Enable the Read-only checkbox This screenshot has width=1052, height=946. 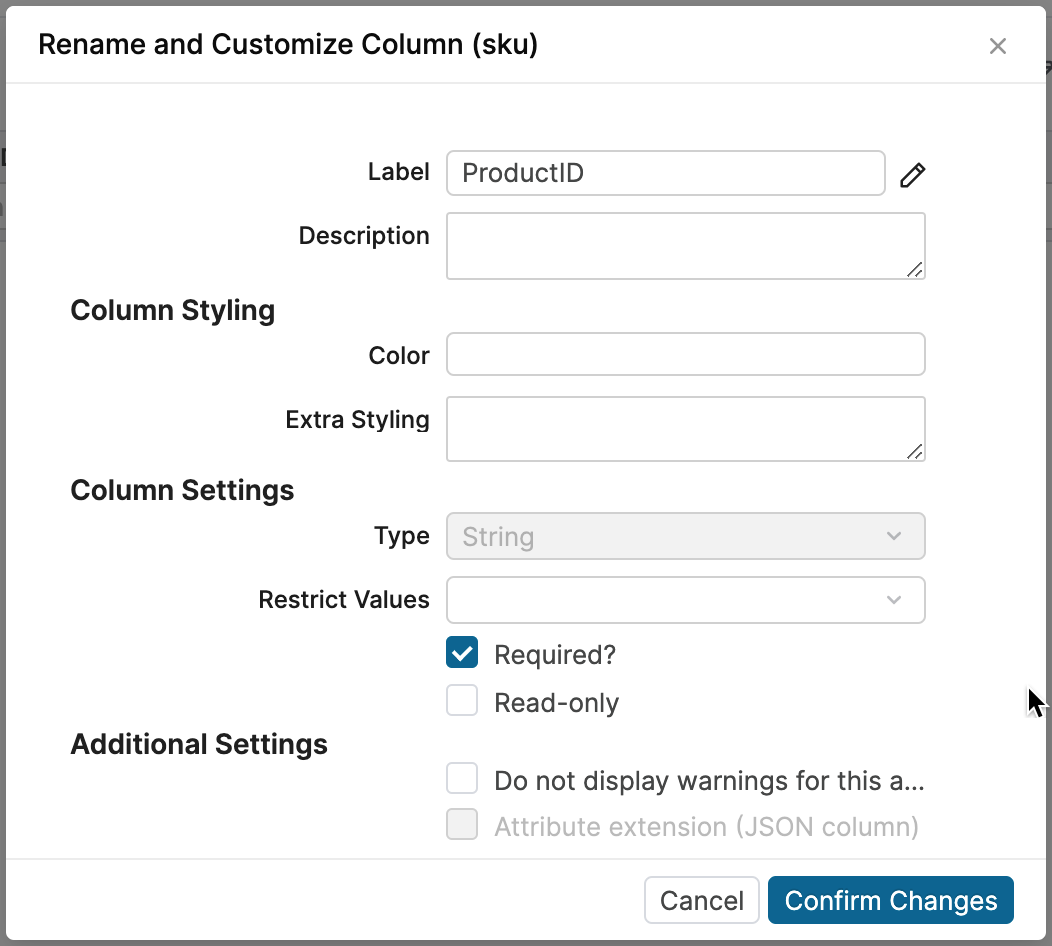462,700
